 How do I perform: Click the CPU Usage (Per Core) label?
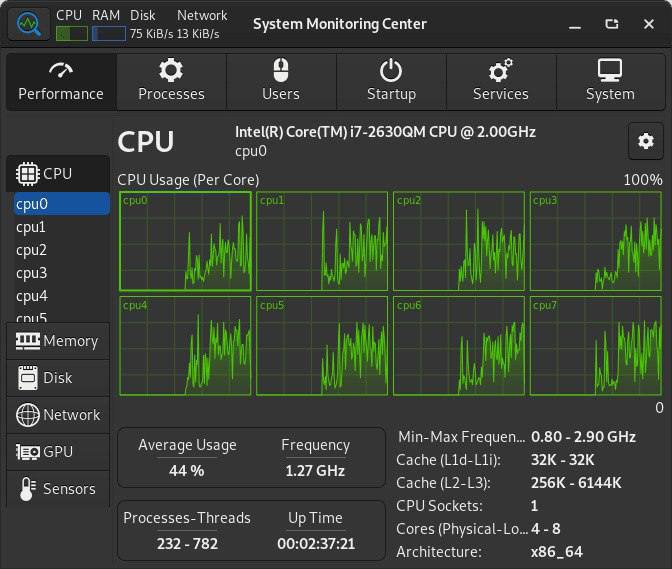point(188,180)
